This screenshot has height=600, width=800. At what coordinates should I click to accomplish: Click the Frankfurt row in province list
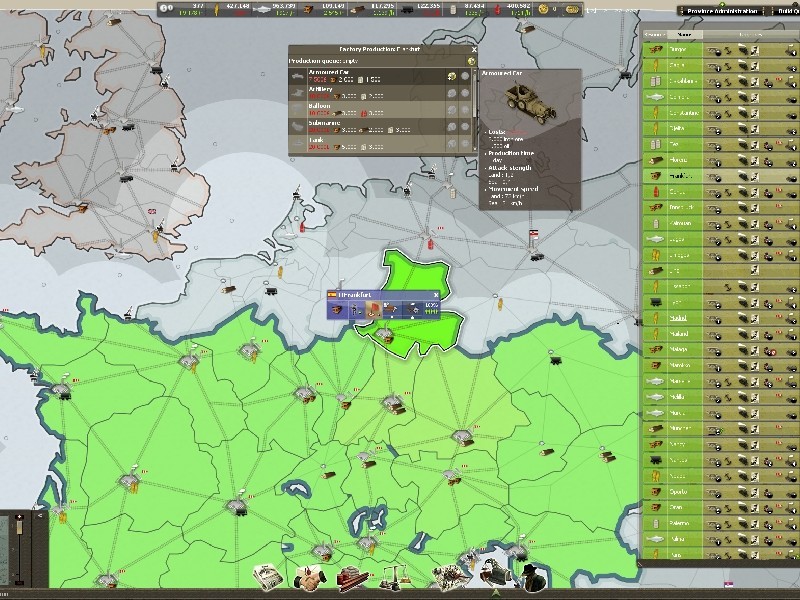pyautogui.click(x=720, y=177)
